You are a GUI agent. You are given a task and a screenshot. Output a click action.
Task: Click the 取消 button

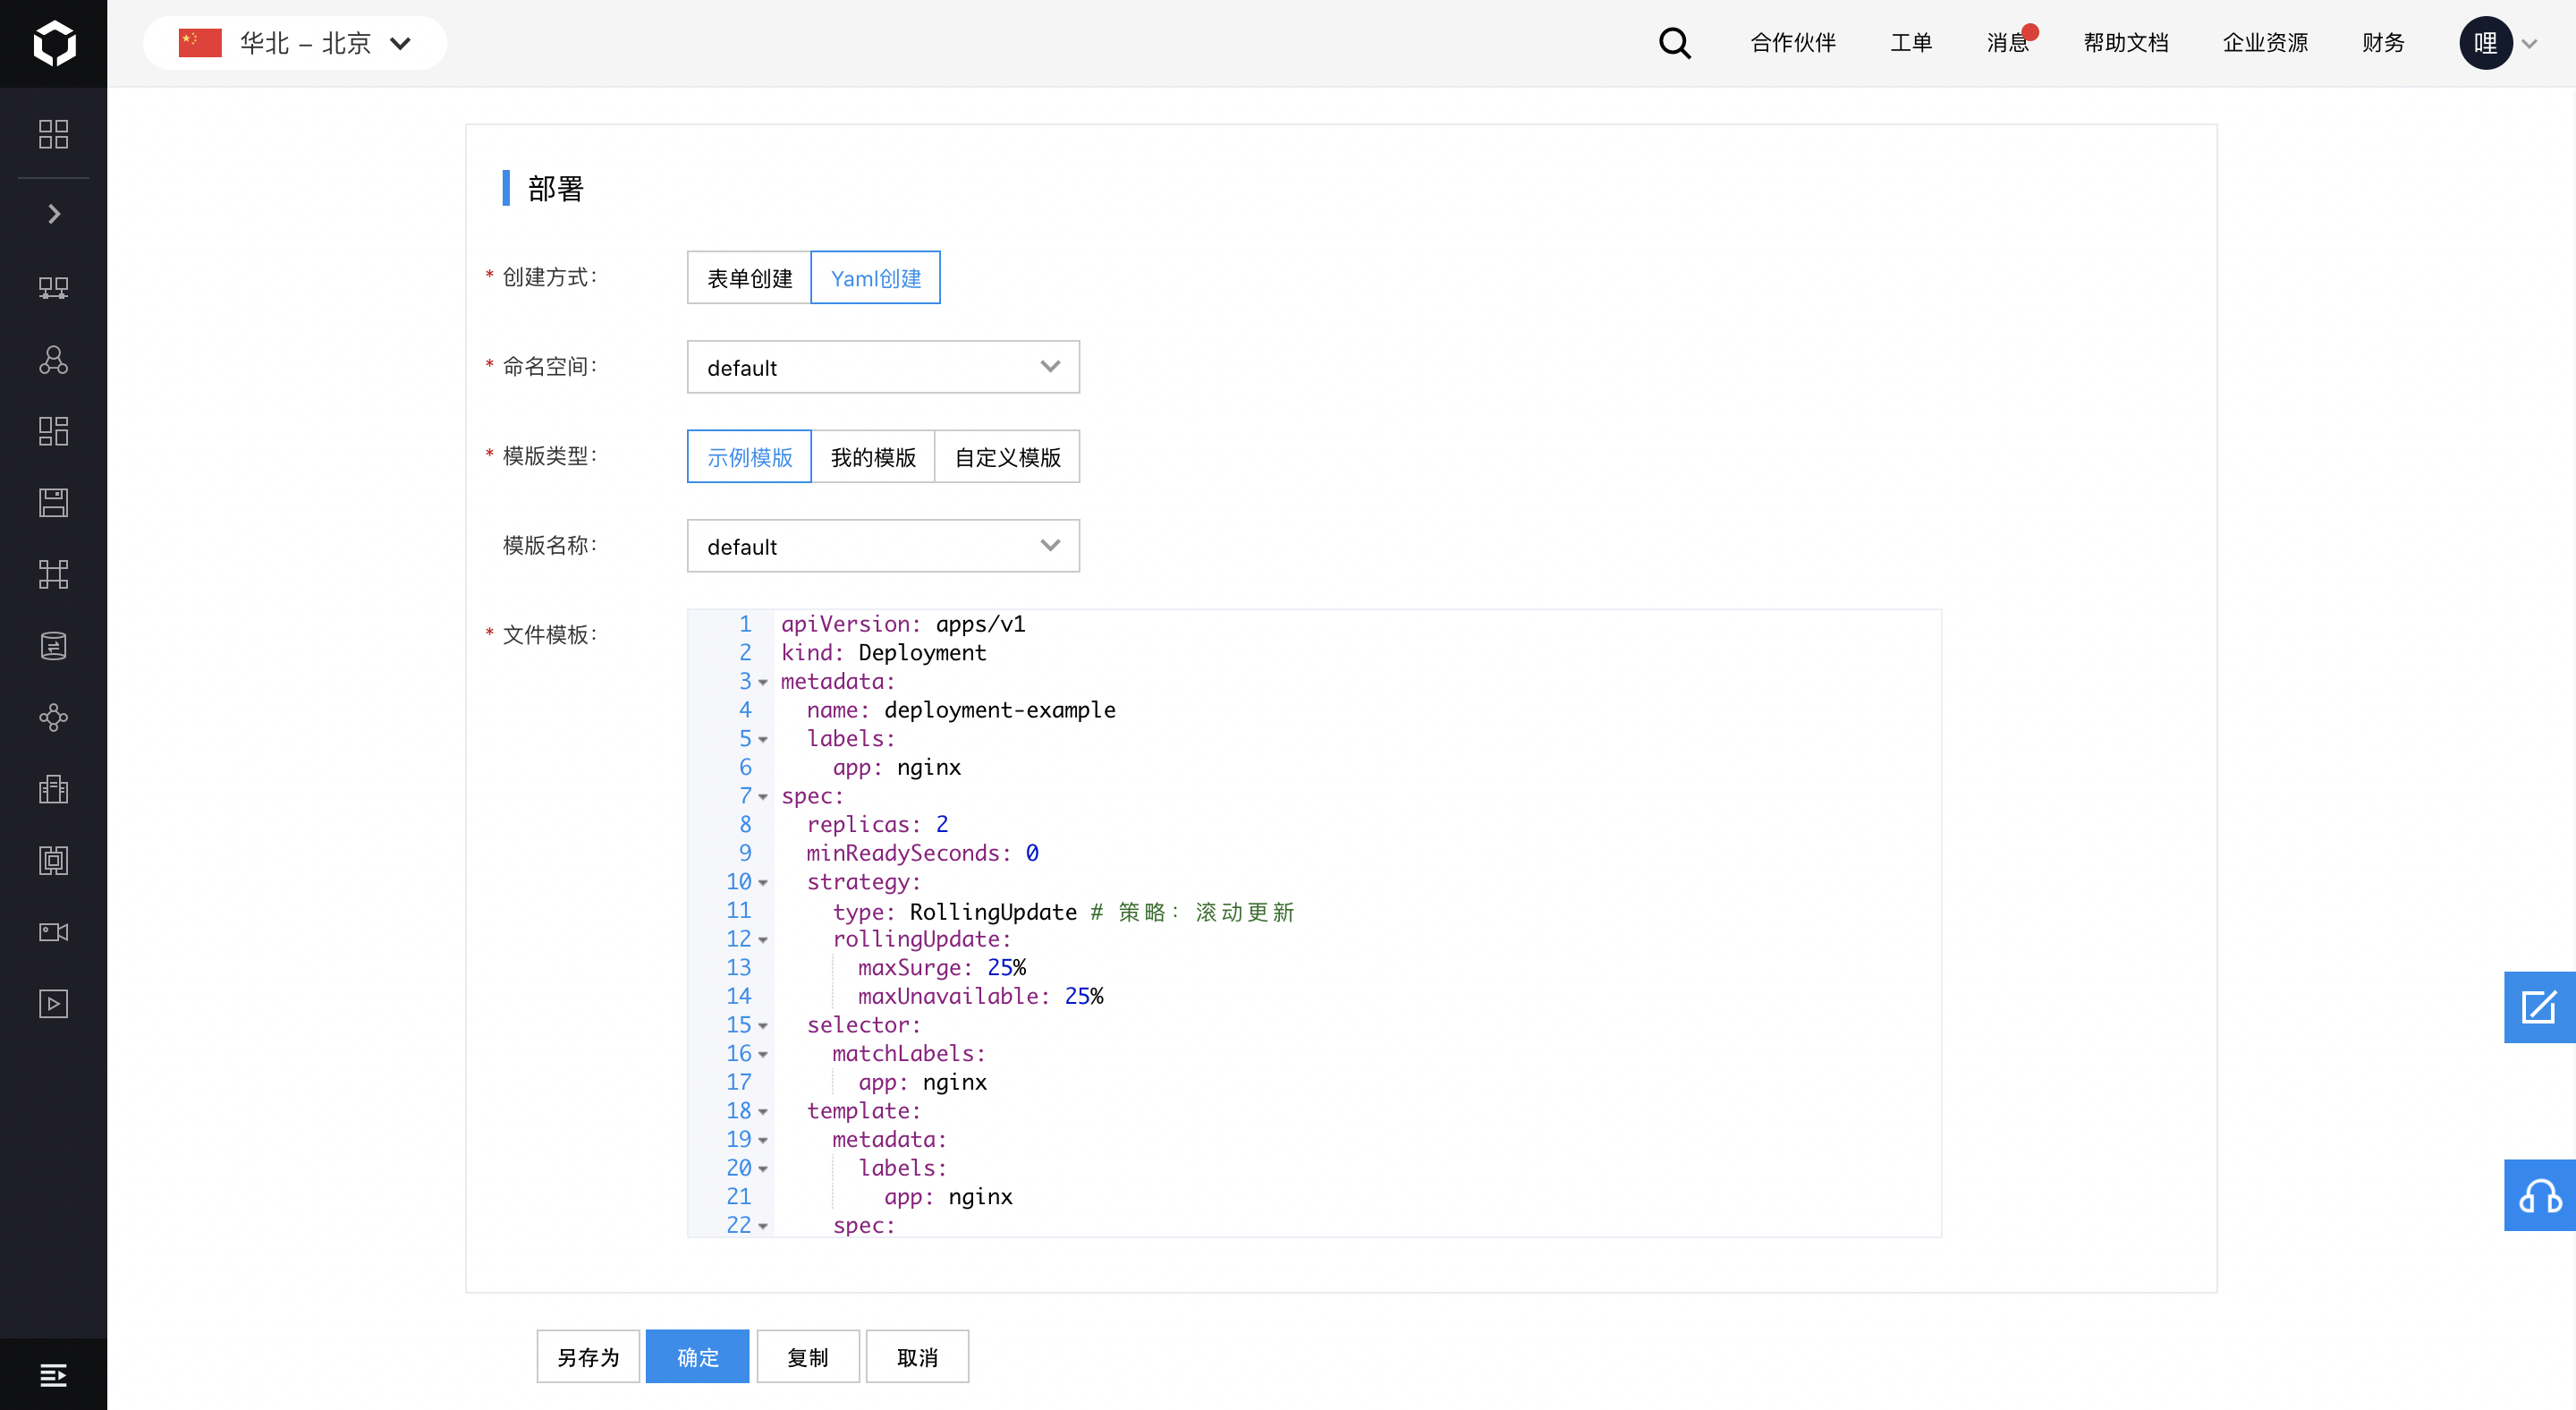point(917,1356)
